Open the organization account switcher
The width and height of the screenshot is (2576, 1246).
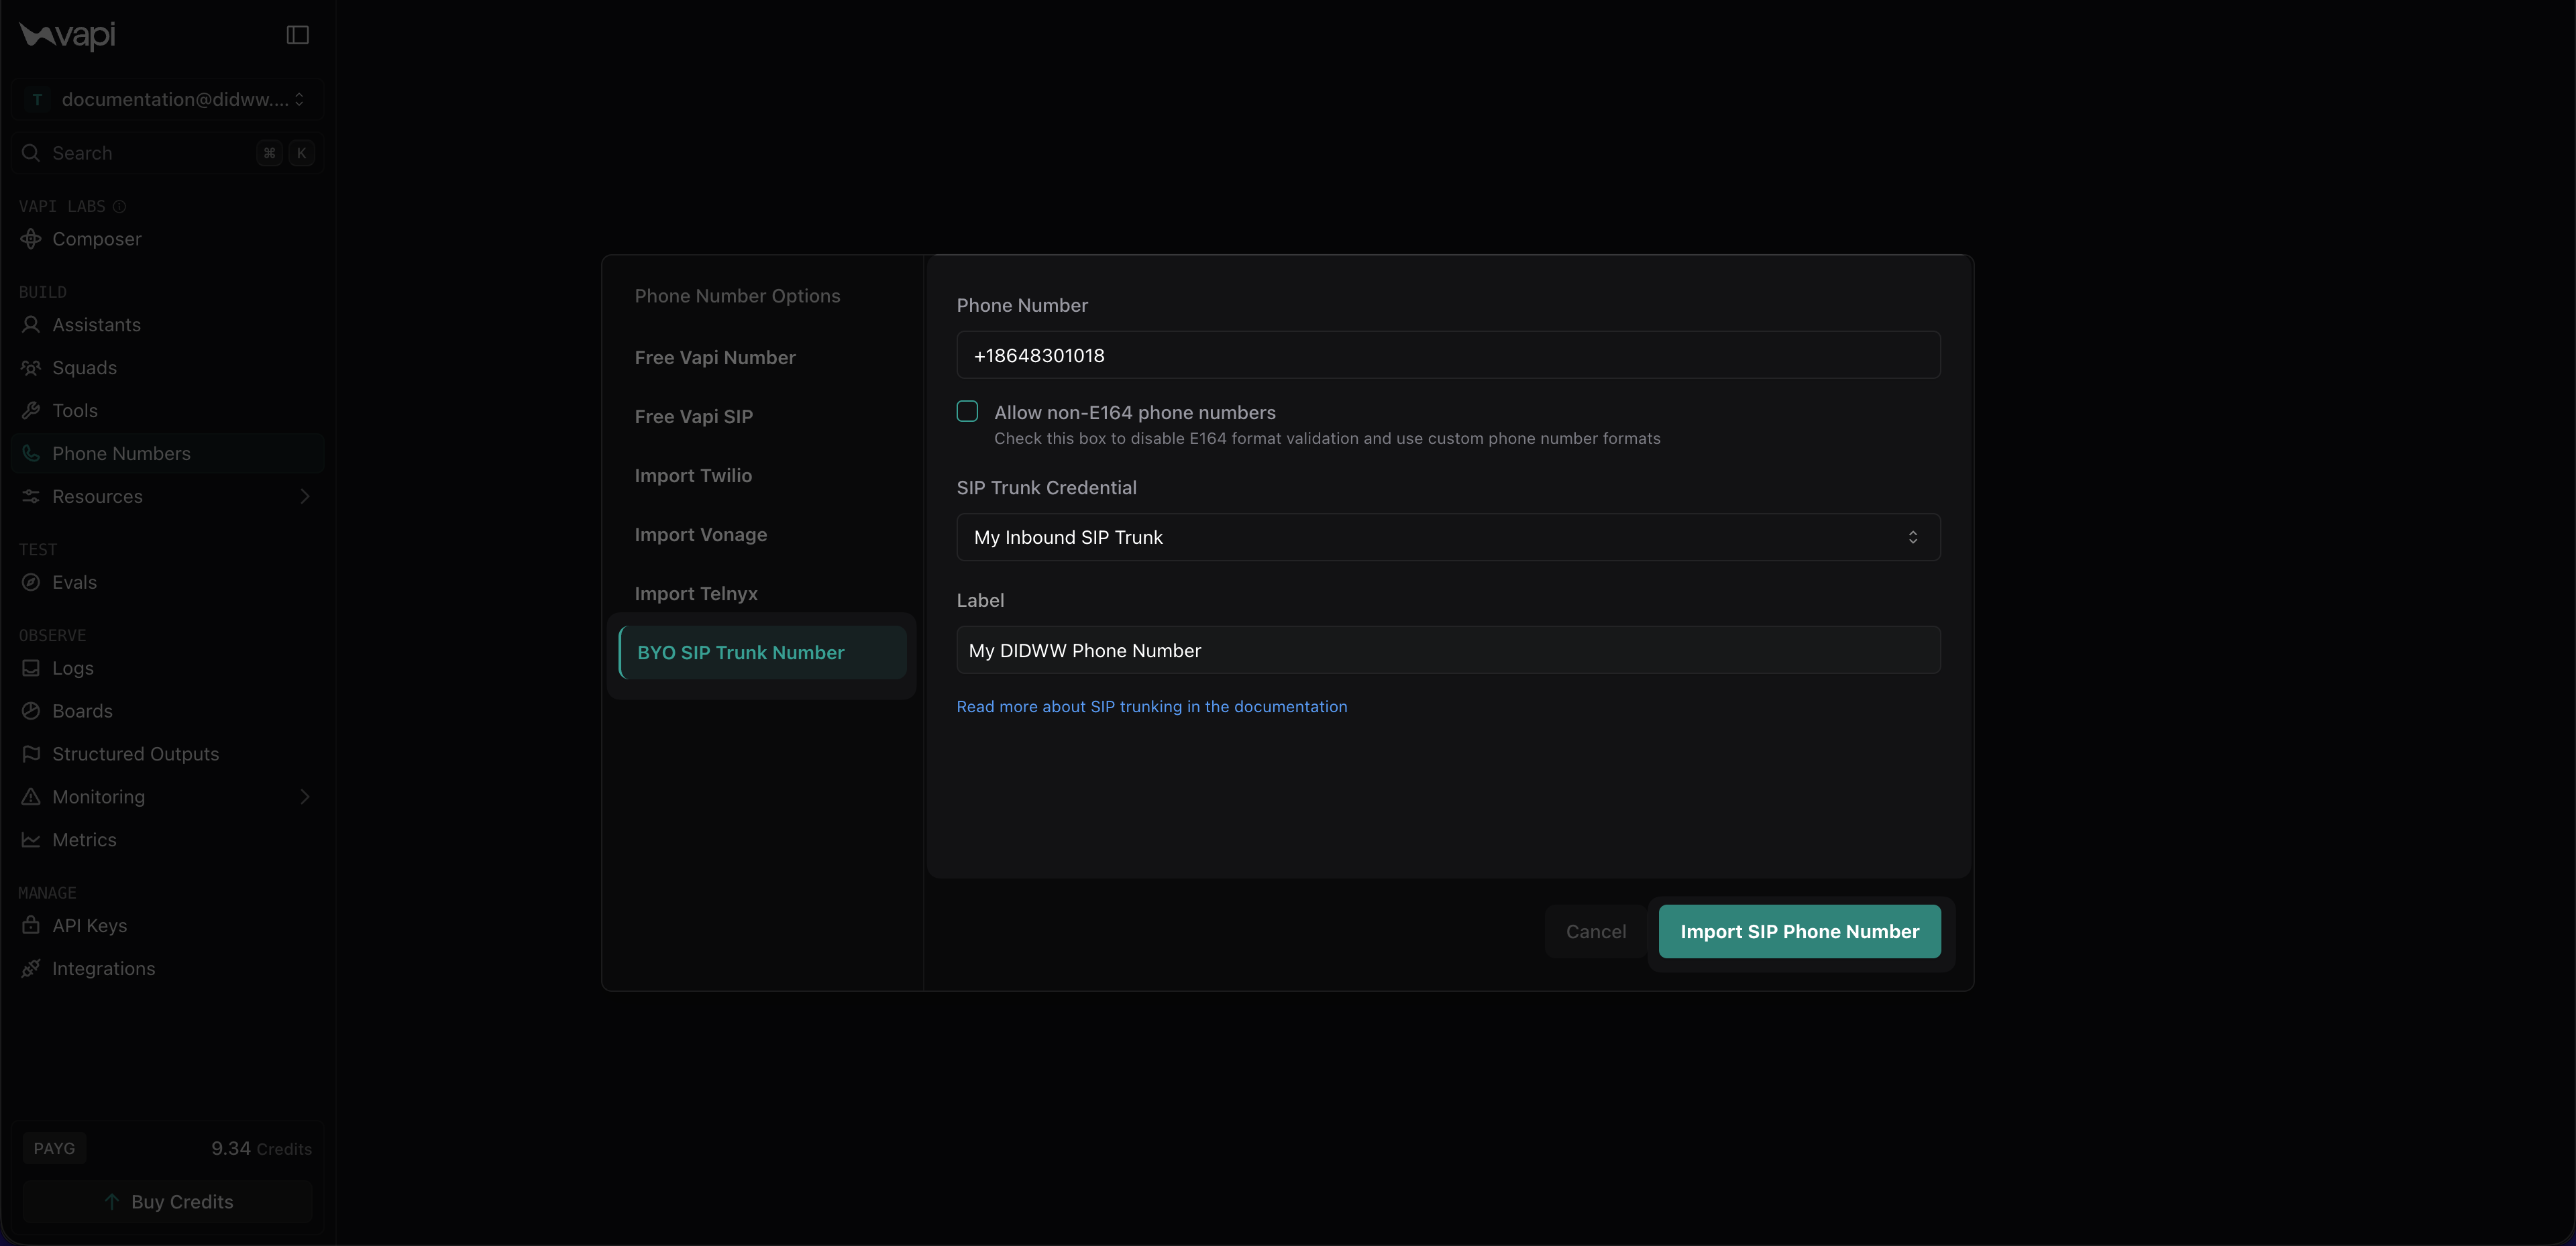click(167, 100)
